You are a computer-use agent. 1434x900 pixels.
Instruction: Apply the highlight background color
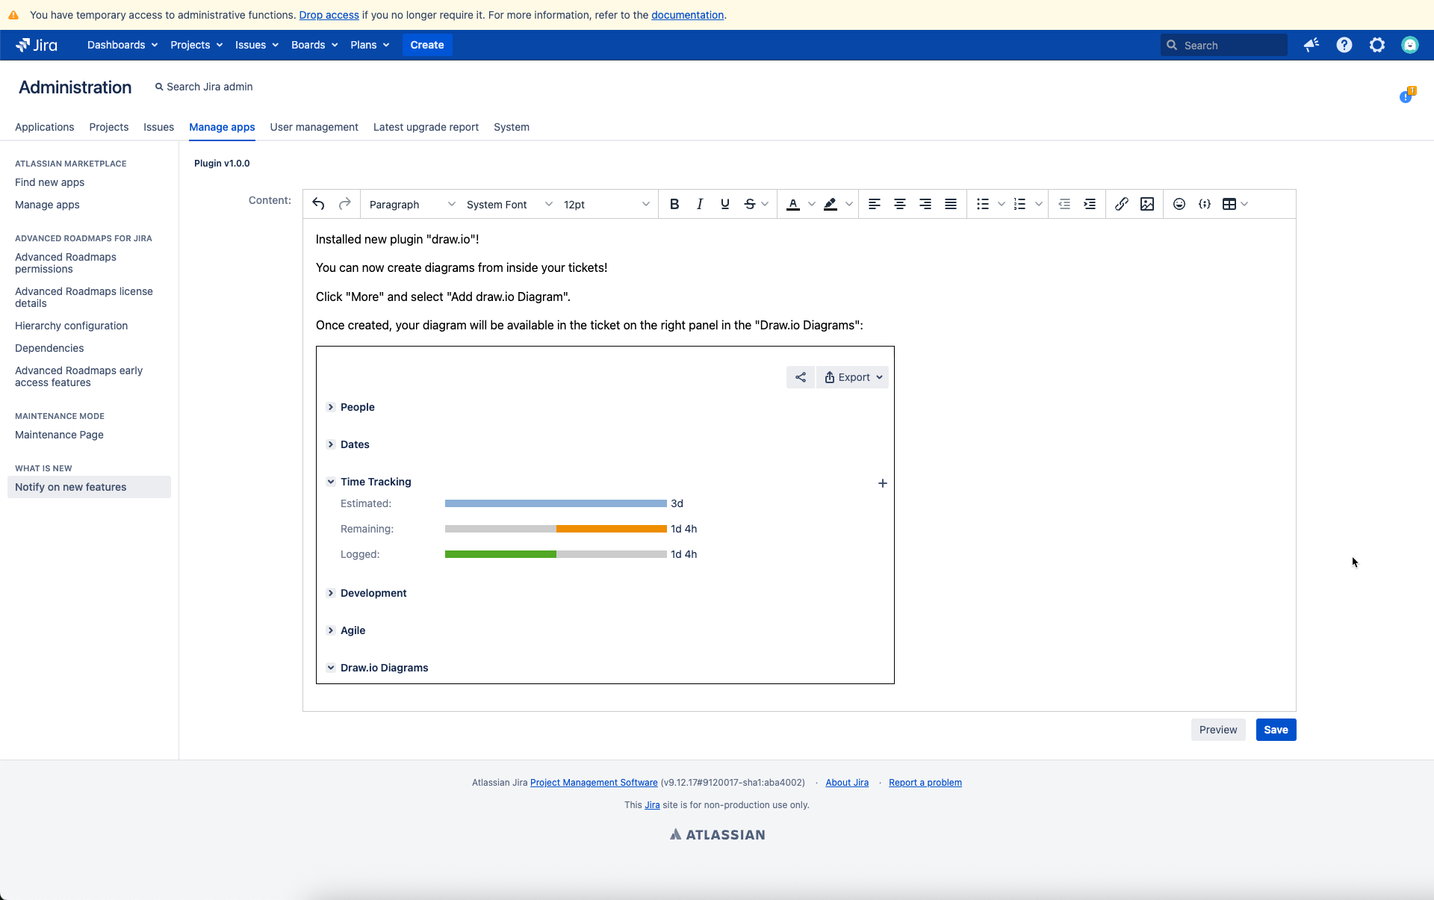pos(830,204)
